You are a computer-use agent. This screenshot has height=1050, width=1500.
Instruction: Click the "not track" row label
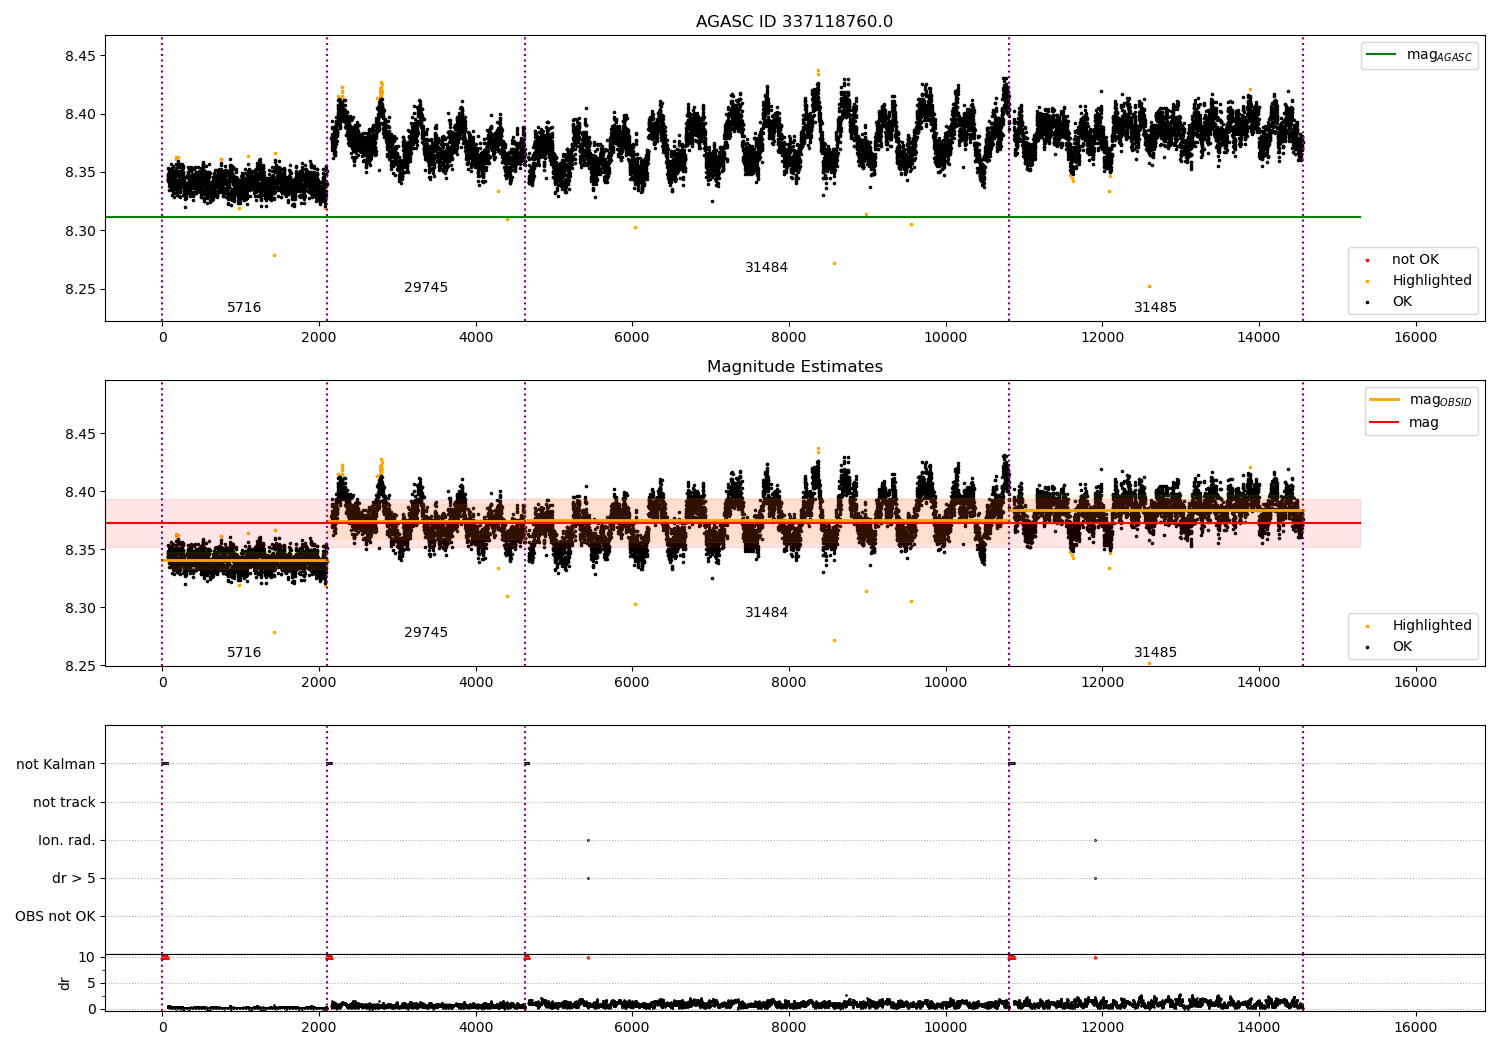(x=64, y=802)
